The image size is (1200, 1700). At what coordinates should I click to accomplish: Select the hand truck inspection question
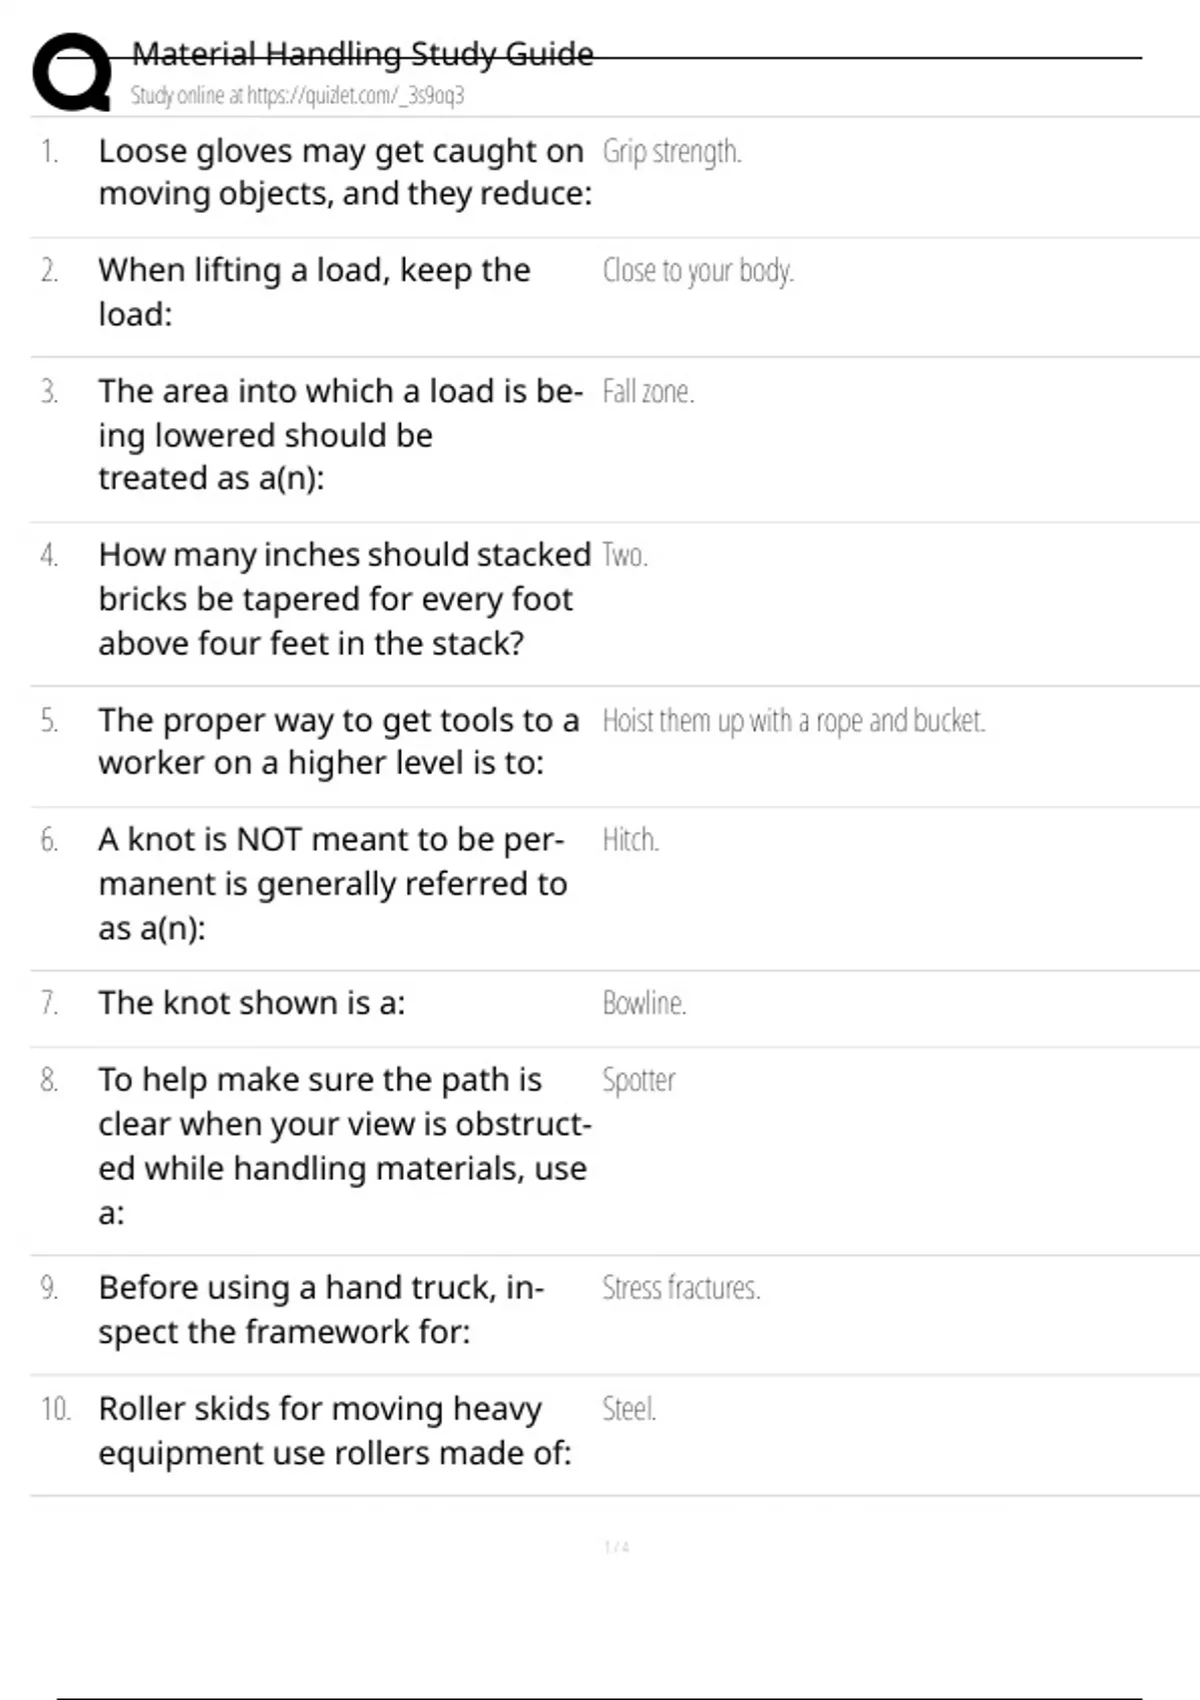(x=320, y=1309)
